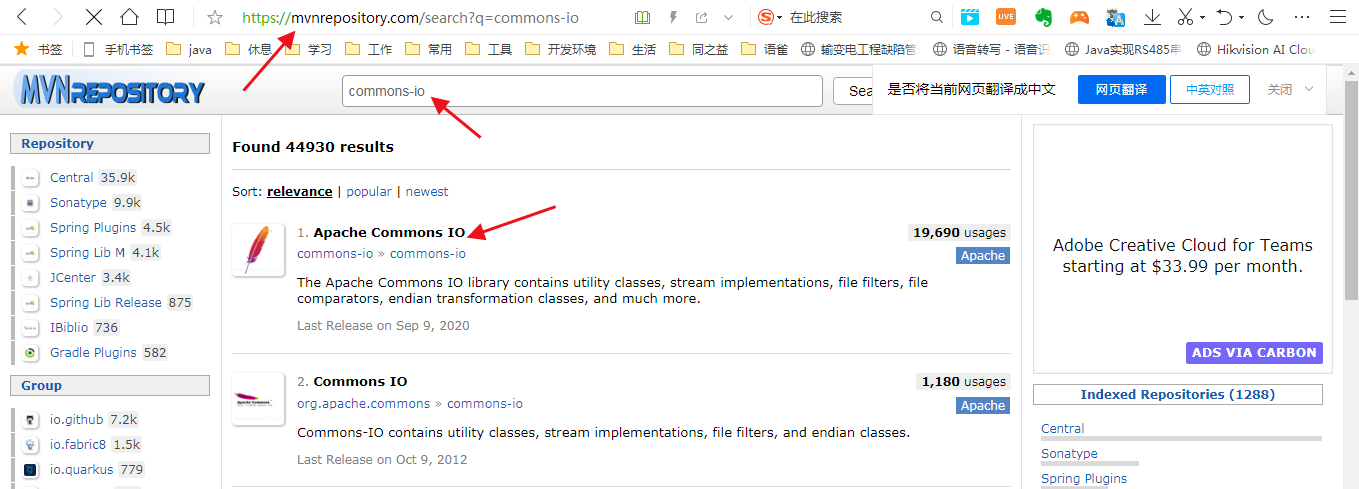Image resolution: width=1359 pixels, height=489 pixels.
Task: Open the second Commons IO result title
Action: (x=360, y=382)
